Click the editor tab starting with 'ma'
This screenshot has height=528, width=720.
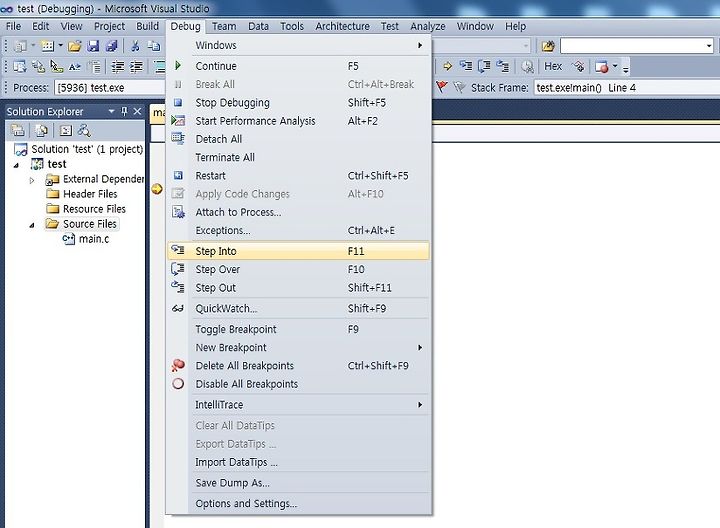pyautogui.click(x=158, y=113)
